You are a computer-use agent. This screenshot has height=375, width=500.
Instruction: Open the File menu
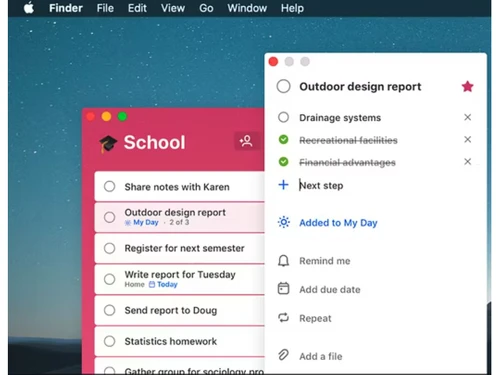click(105, 8)
